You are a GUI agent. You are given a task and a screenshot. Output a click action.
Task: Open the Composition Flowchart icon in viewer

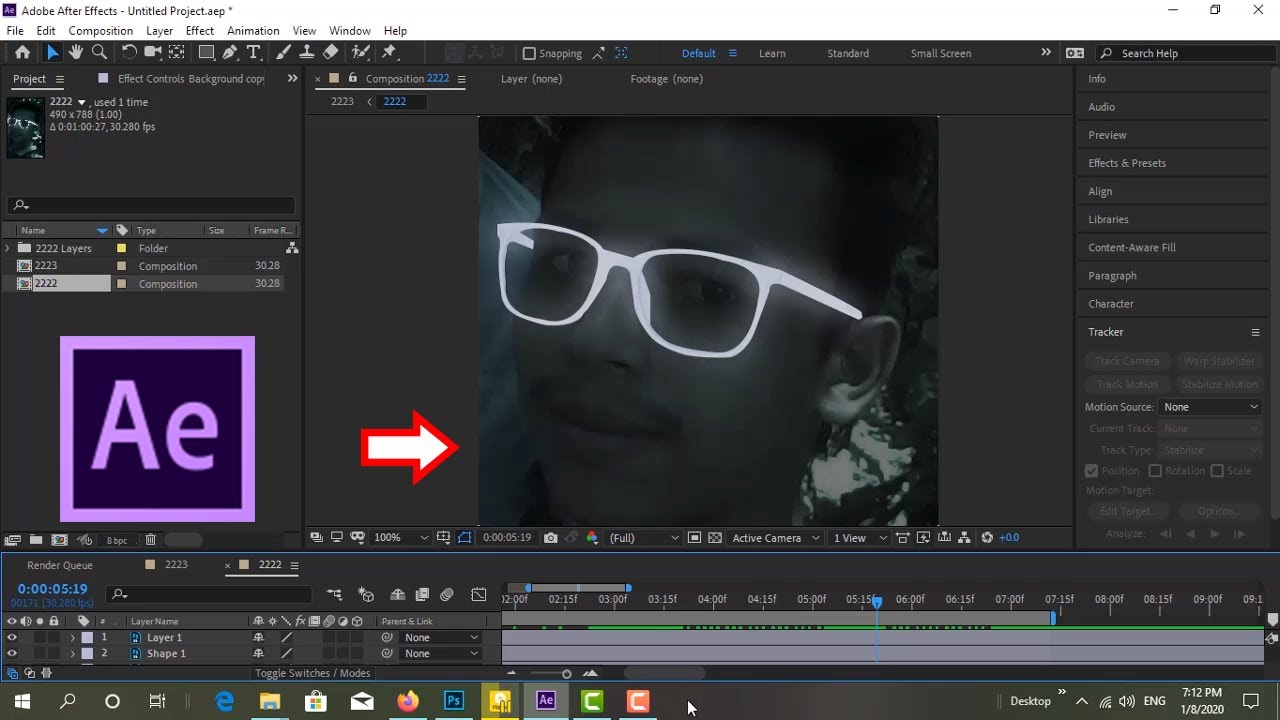[x=964, y=538]
